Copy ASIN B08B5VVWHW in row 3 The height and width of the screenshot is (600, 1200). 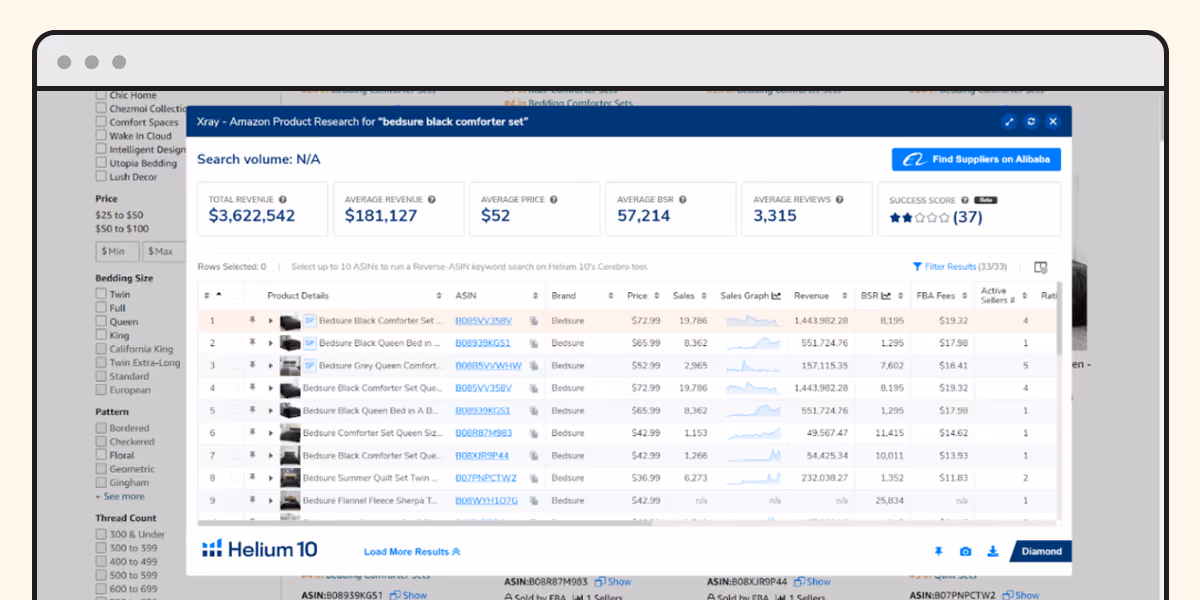[x=534, y=366]
